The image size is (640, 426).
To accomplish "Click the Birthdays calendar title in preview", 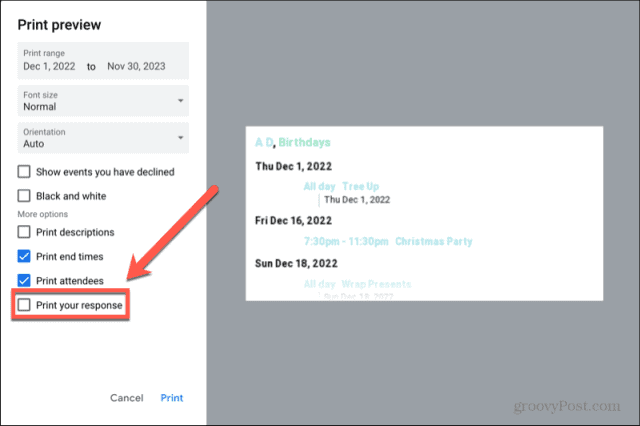I will pos(304,142).
